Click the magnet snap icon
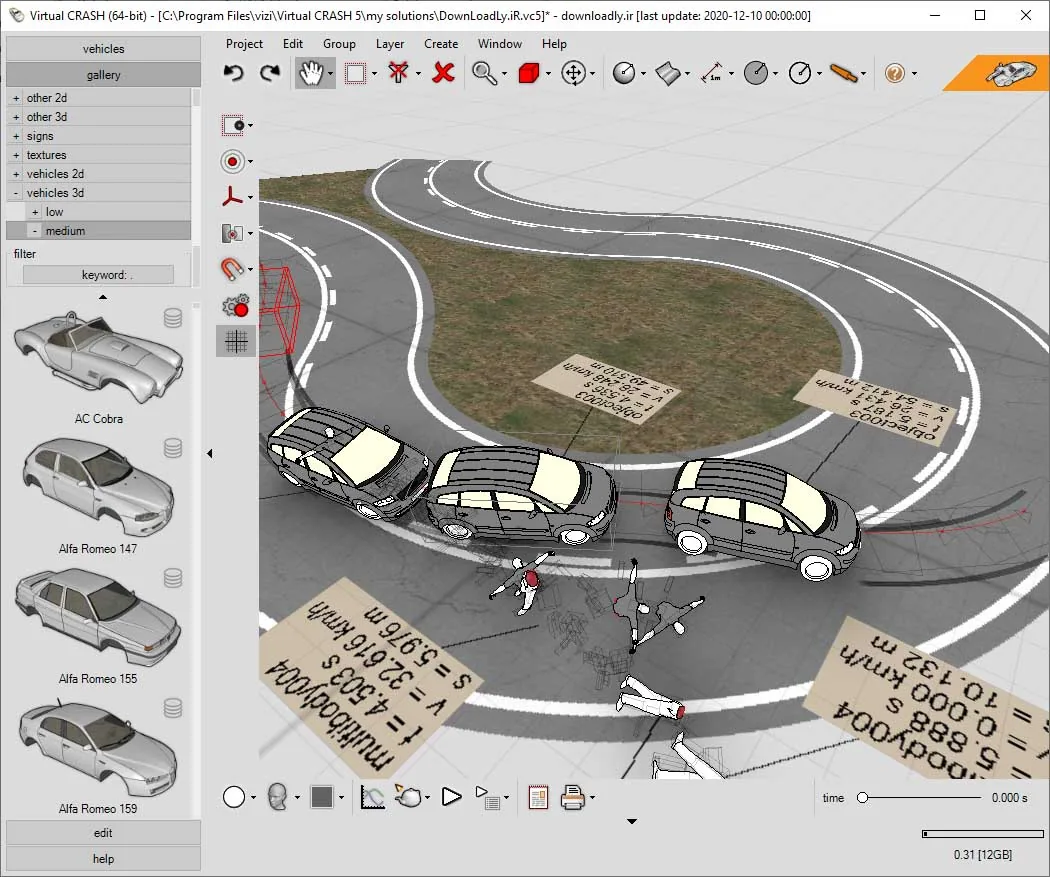The image size is (1050, 877). (x=232, y=268)
